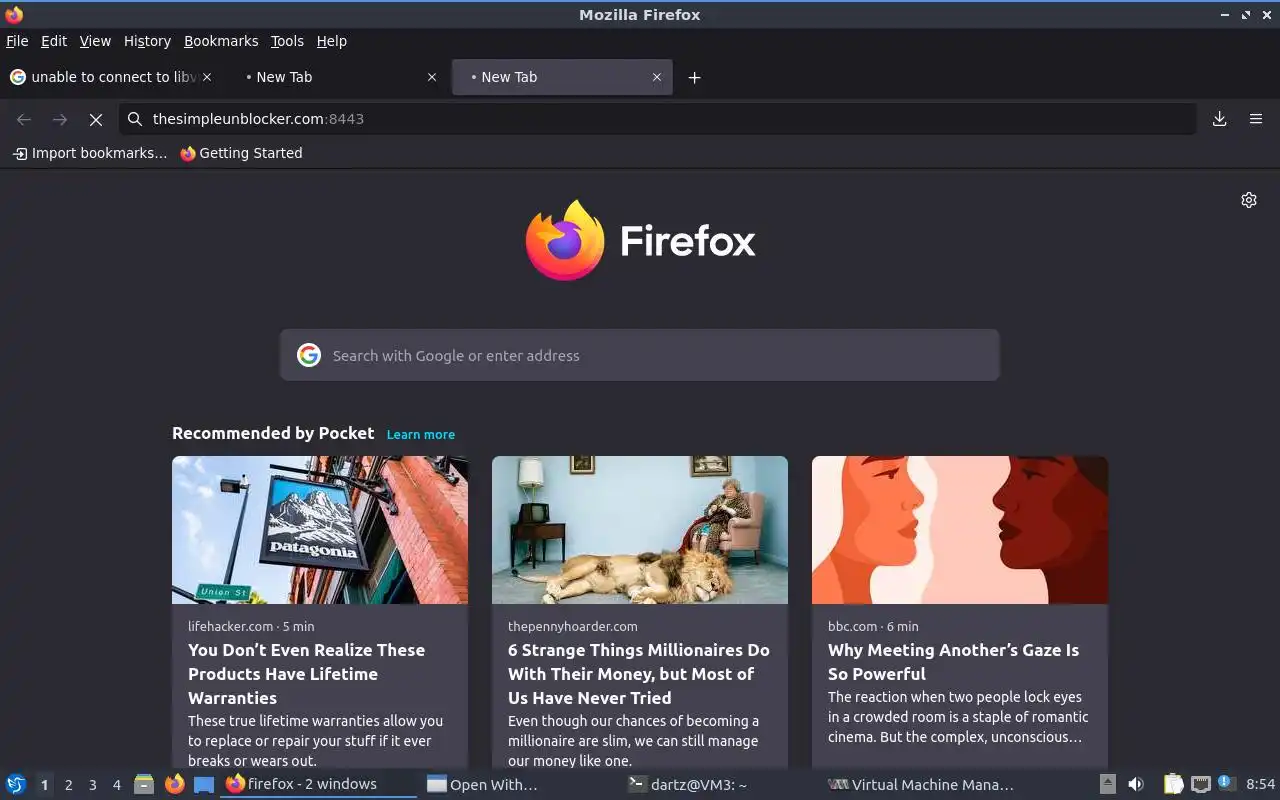Viewport: 1280px width, 800px height.
Task: Switch to workspace 2 in taskbar pager
Action: tap(68, 785)
